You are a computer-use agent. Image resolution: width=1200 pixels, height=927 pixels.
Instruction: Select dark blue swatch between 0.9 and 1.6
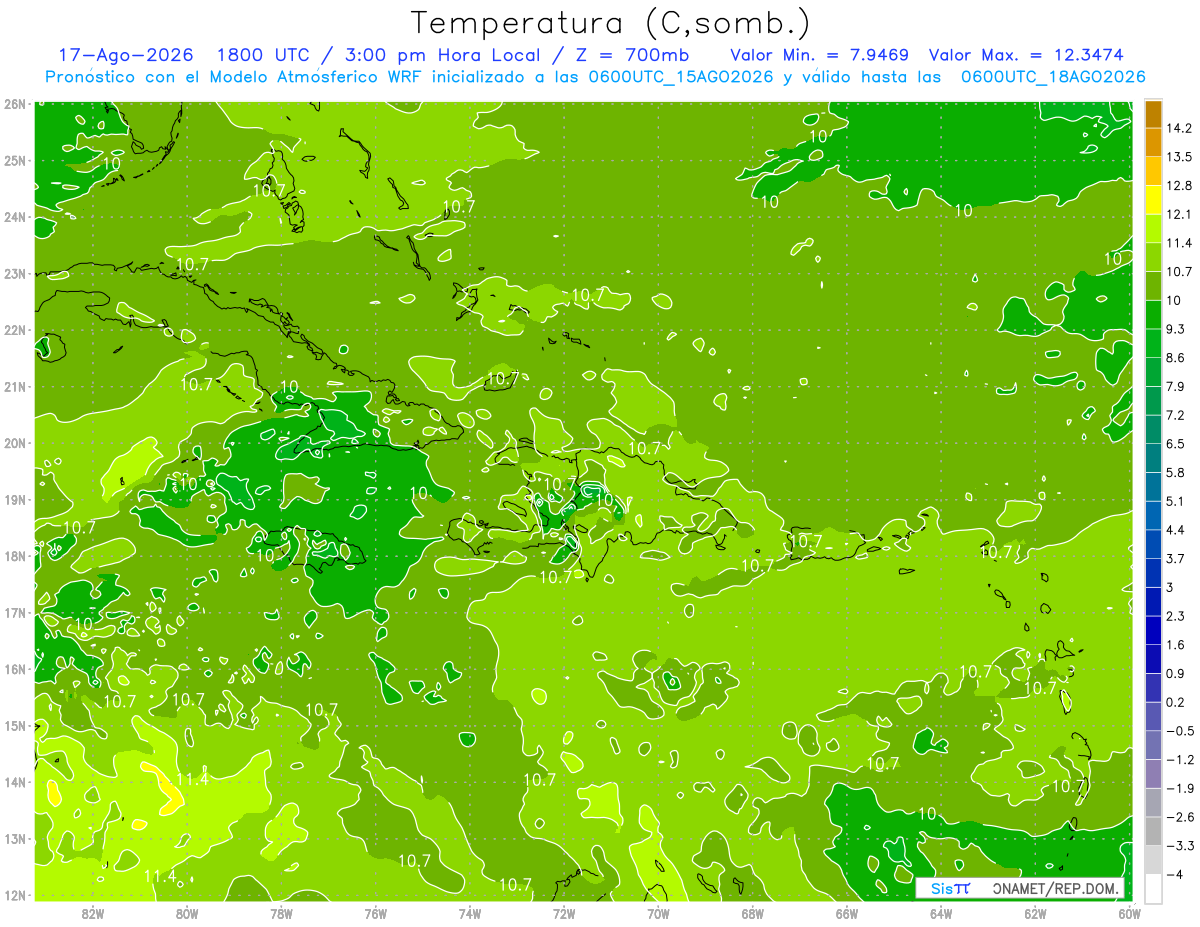point(1154,659)
